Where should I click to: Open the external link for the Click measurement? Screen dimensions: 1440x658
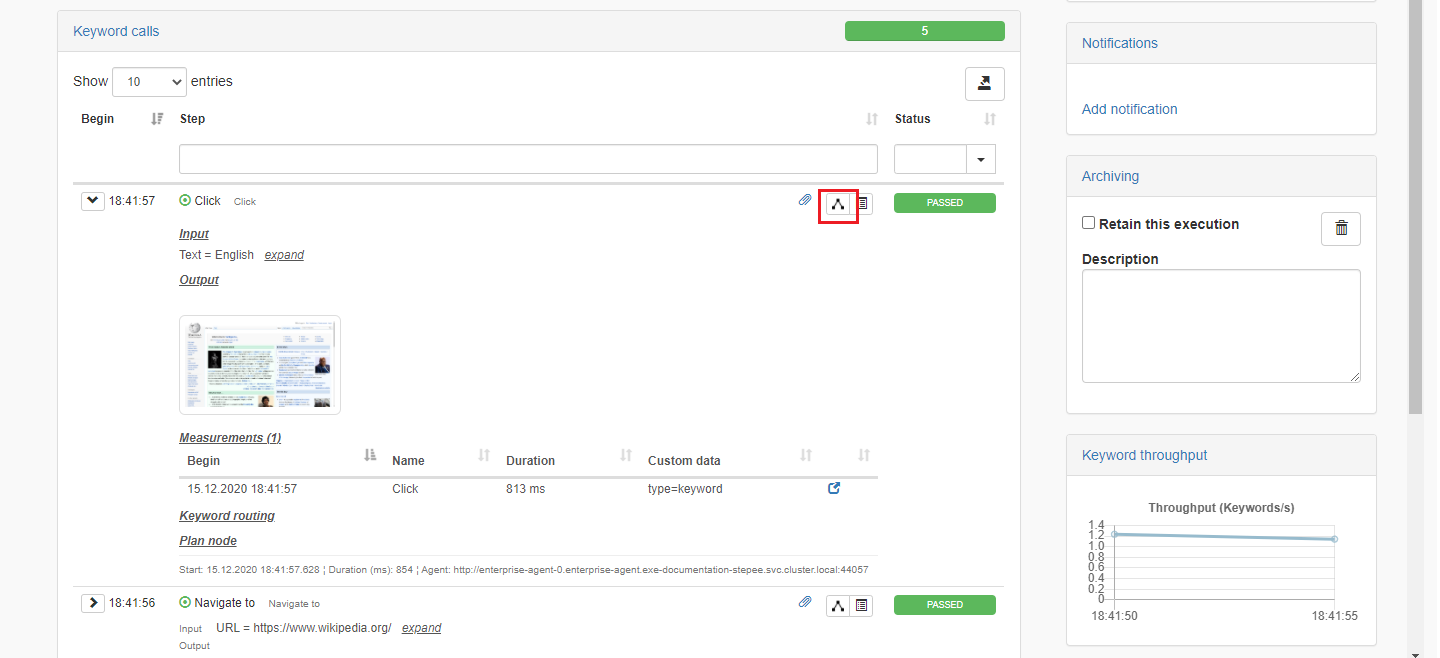point(833,489)
